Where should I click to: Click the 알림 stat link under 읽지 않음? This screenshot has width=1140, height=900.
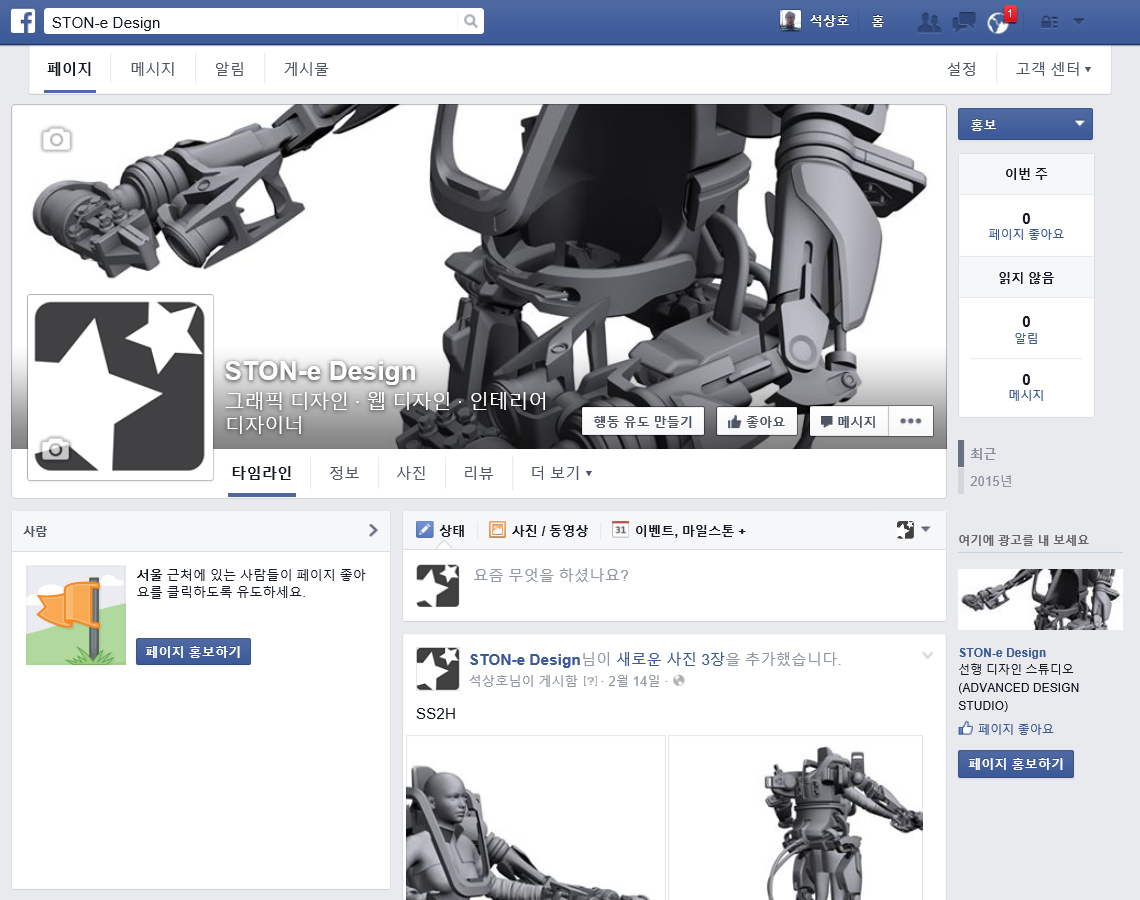[x=1026, y=338]
